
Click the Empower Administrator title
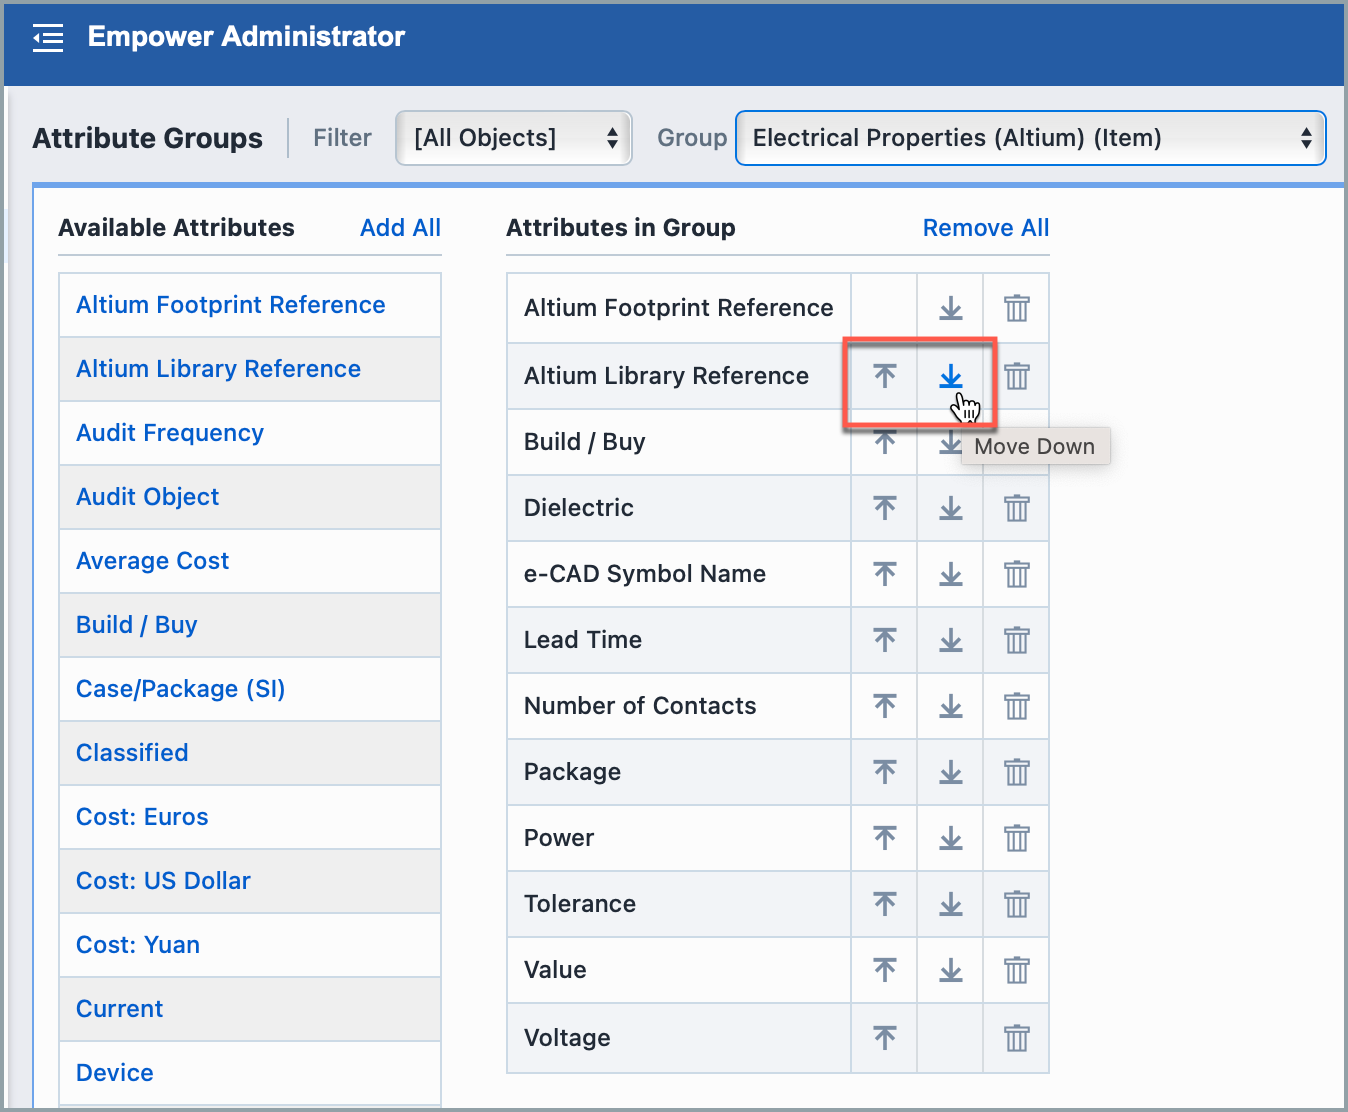point(246,36)
